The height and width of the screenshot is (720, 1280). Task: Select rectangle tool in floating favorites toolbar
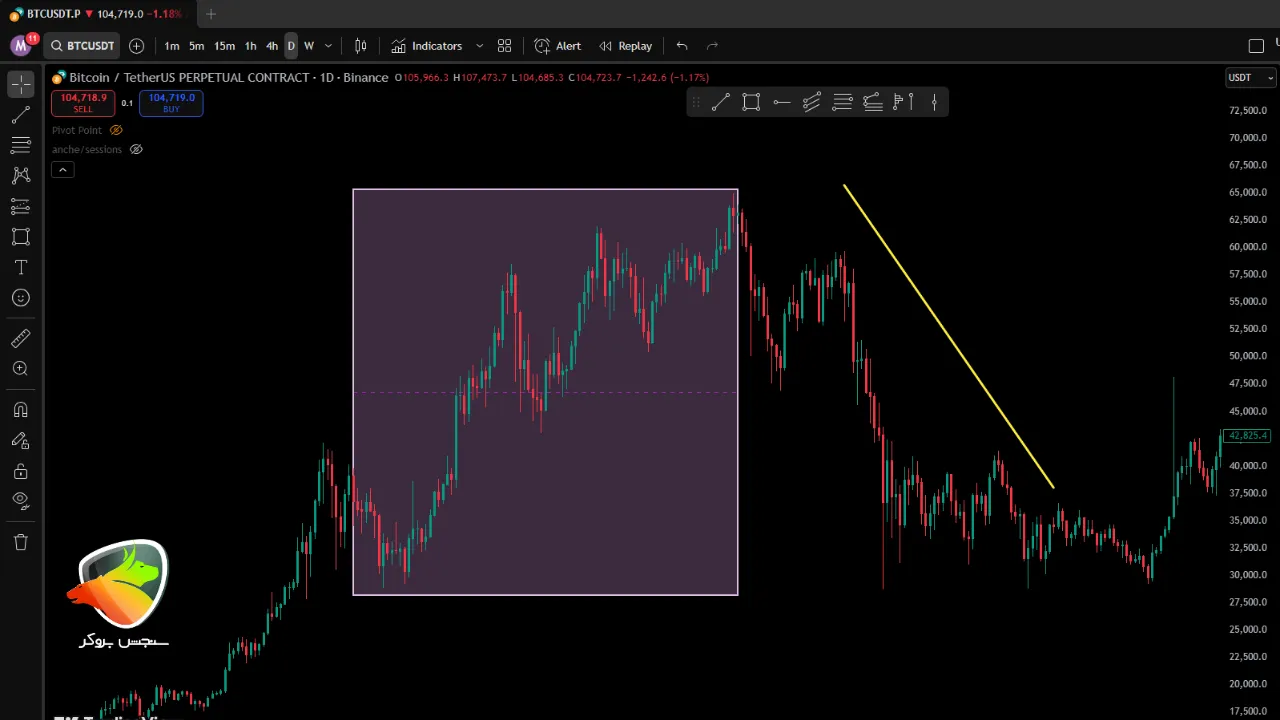pyautogui.click(x=751, y=102)
